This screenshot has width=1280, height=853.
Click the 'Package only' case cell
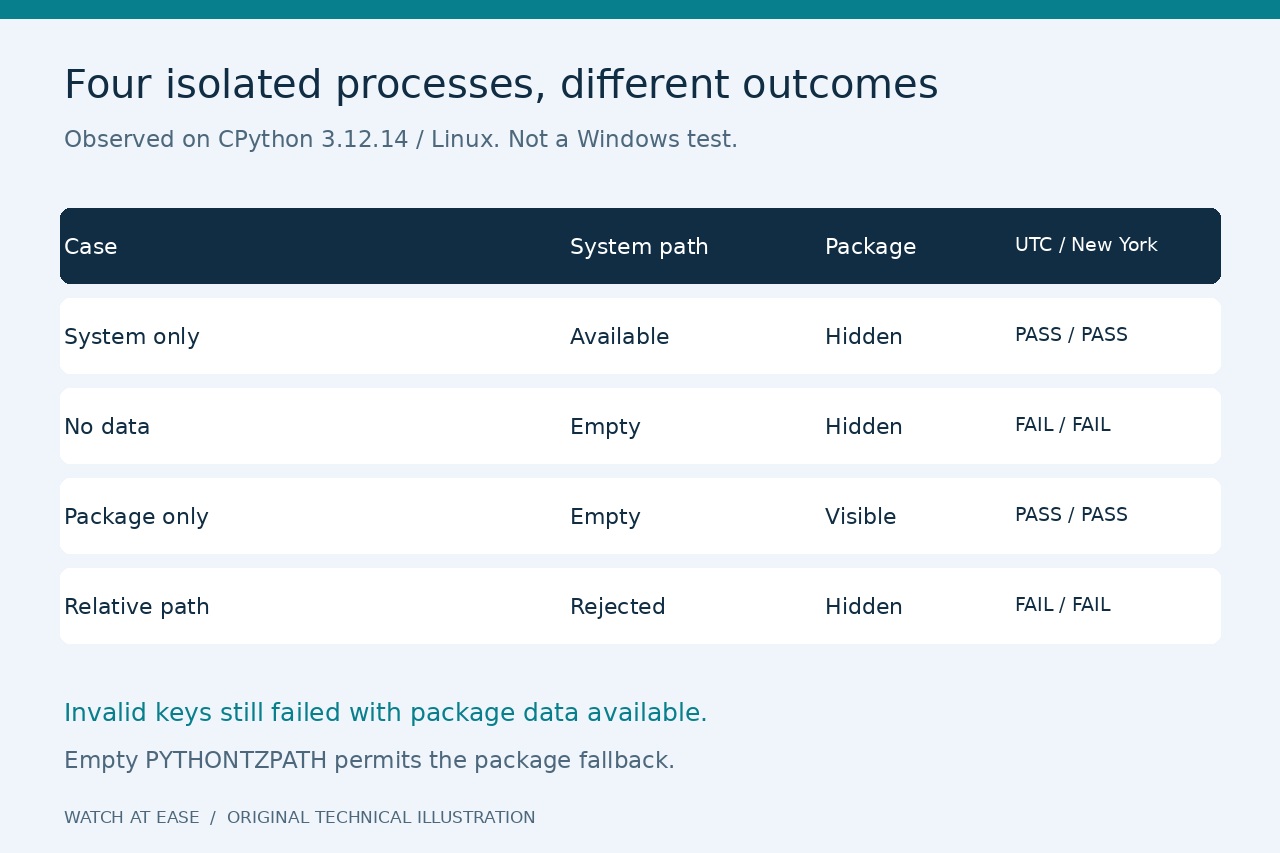click(136, 517)
